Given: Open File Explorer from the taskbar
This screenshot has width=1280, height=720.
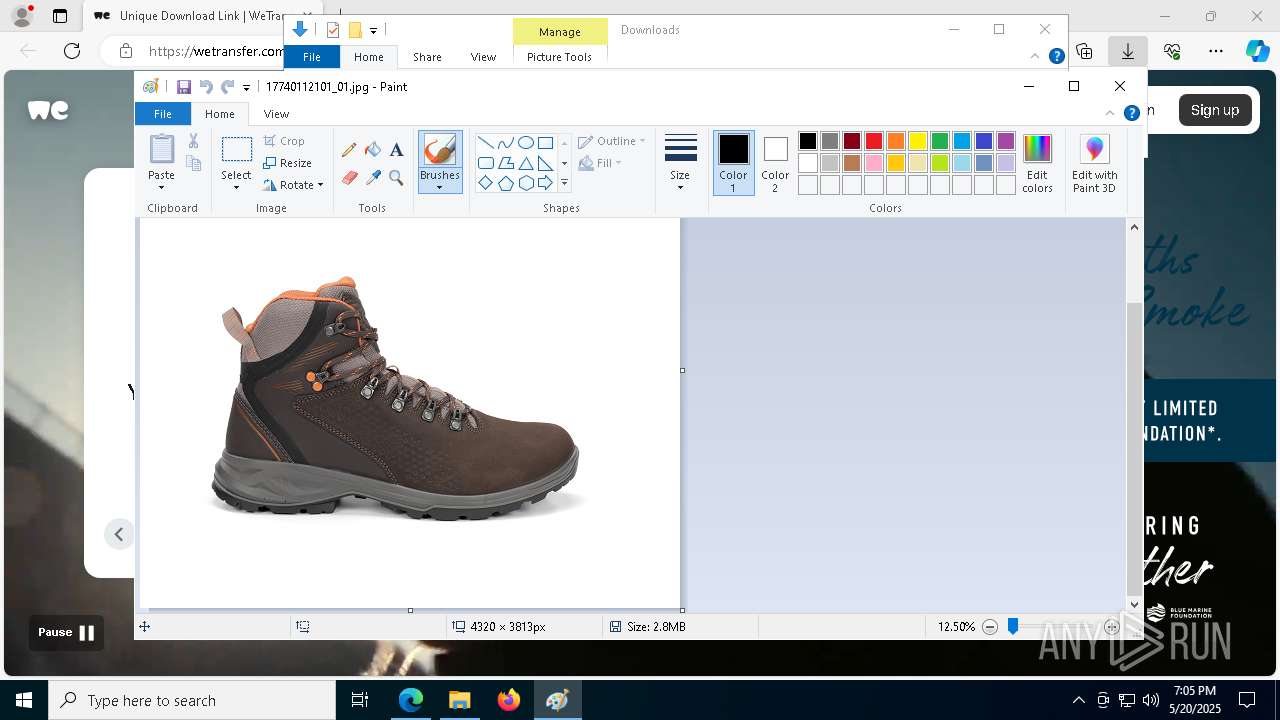Looking at the screenshot, I should [x=460, y=700].
